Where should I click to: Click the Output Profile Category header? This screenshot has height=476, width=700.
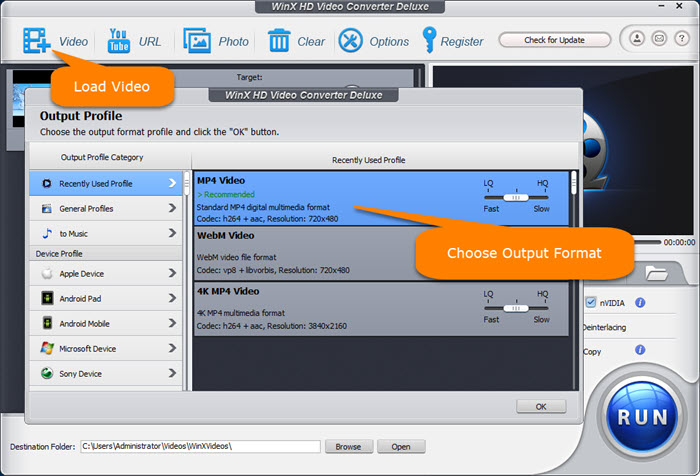pyautogui.click(x=102, y=157)
